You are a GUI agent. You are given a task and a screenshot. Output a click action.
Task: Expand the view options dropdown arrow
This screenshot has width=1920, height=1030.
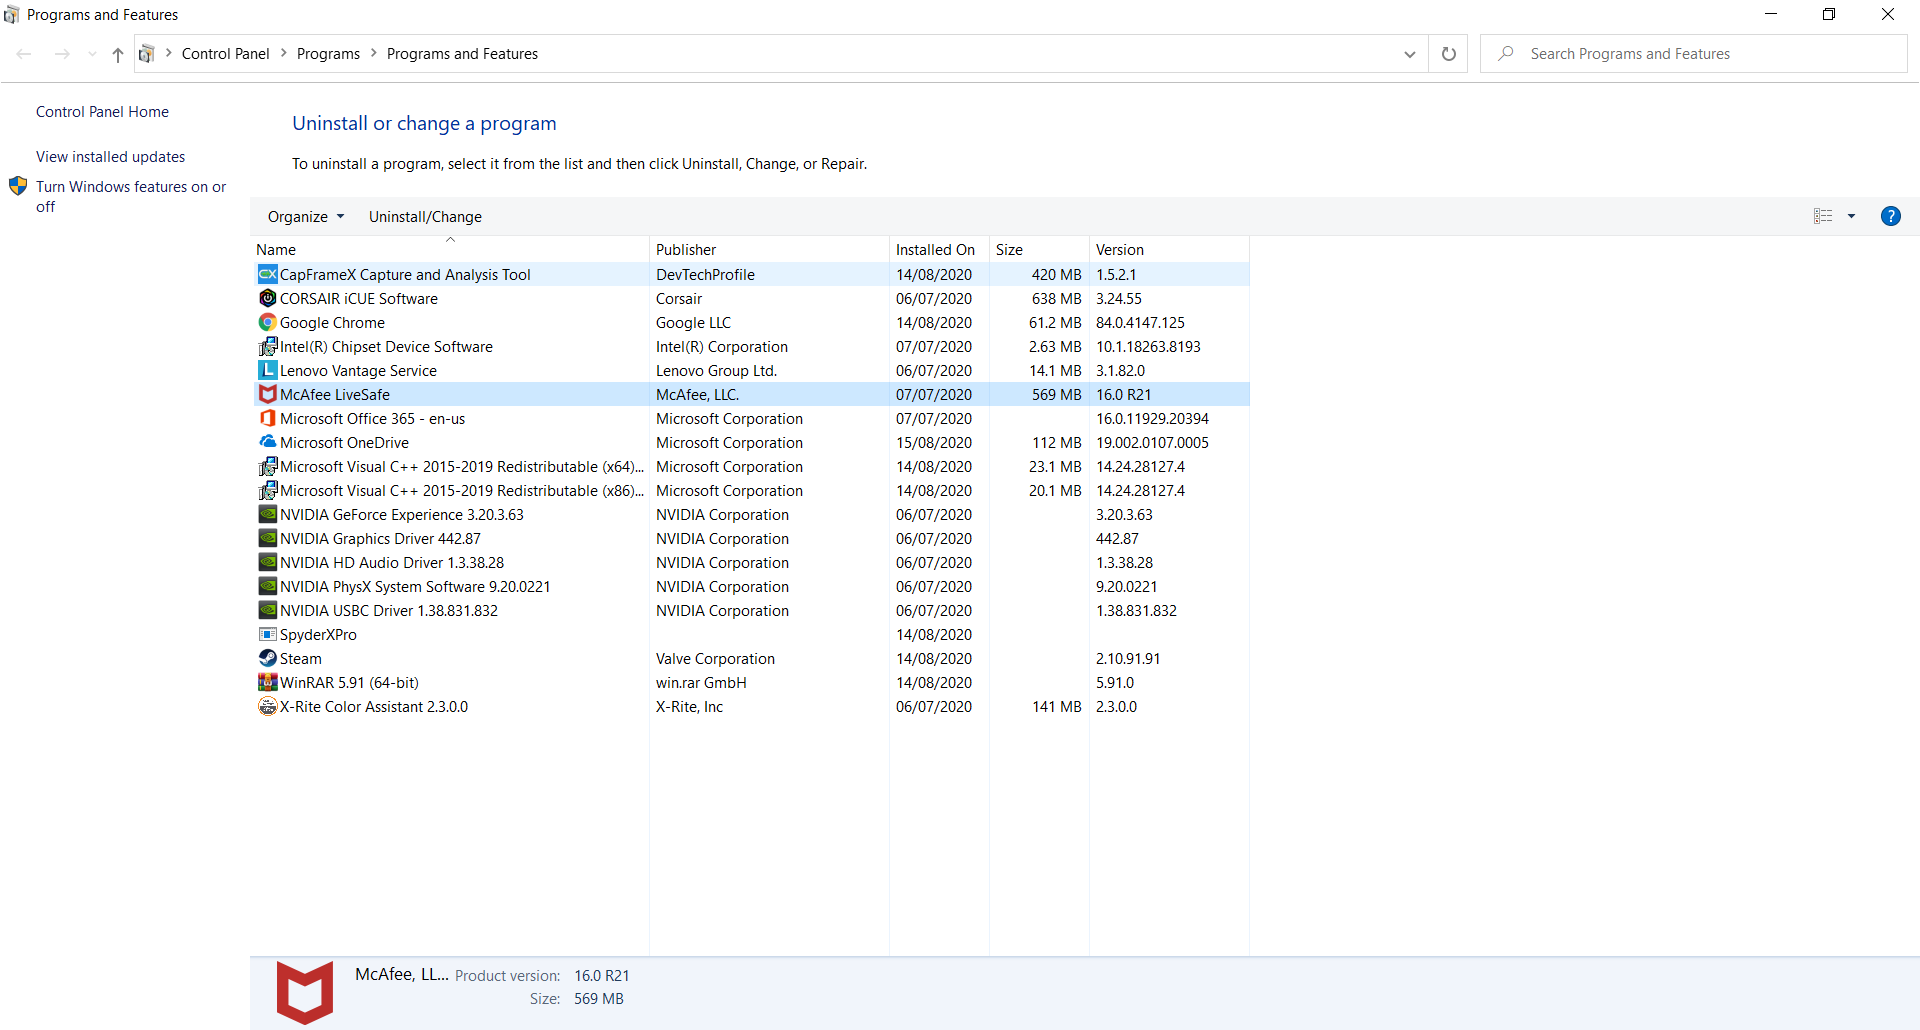coord(1851,216)
